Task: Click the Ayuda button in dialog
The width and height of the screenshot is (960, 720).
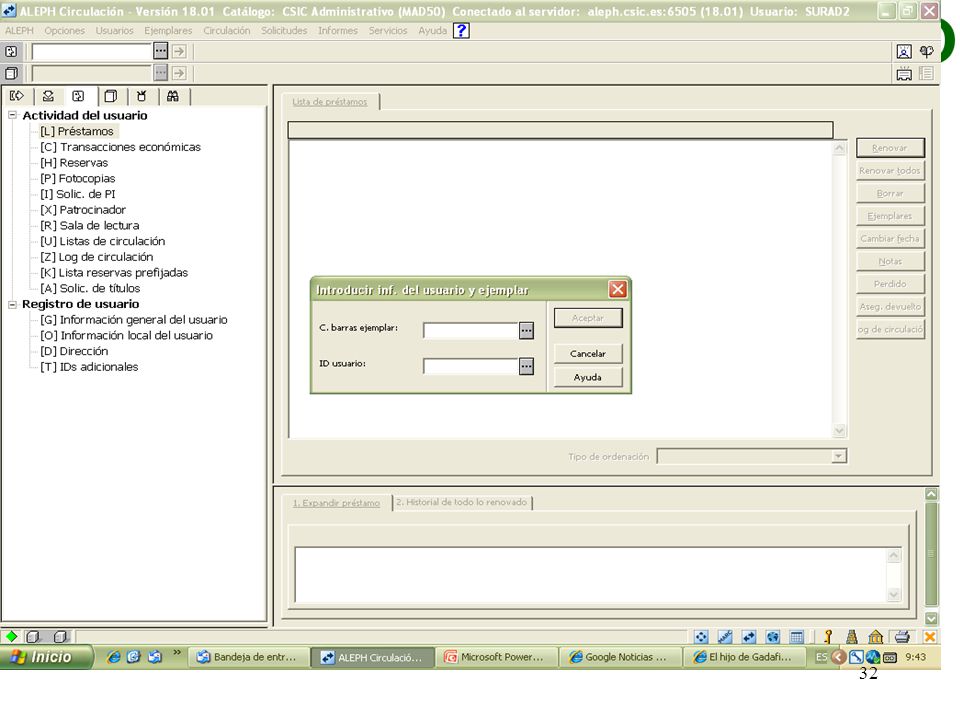Action: pos(588,377)
